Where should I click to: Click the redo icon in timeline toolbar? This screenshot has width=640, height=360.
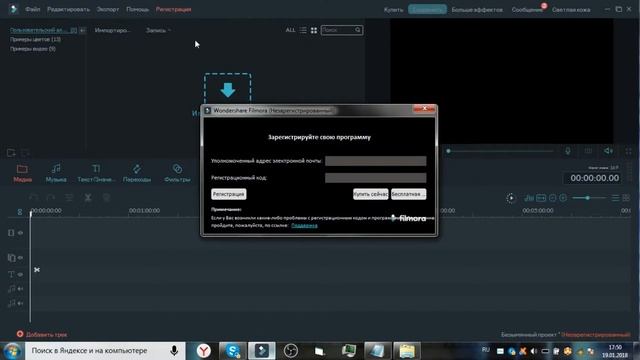[51, 198]
